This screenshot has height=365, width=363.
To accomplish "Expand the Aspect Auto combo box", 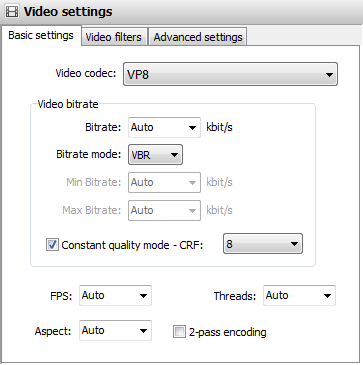I will [115, 331].
